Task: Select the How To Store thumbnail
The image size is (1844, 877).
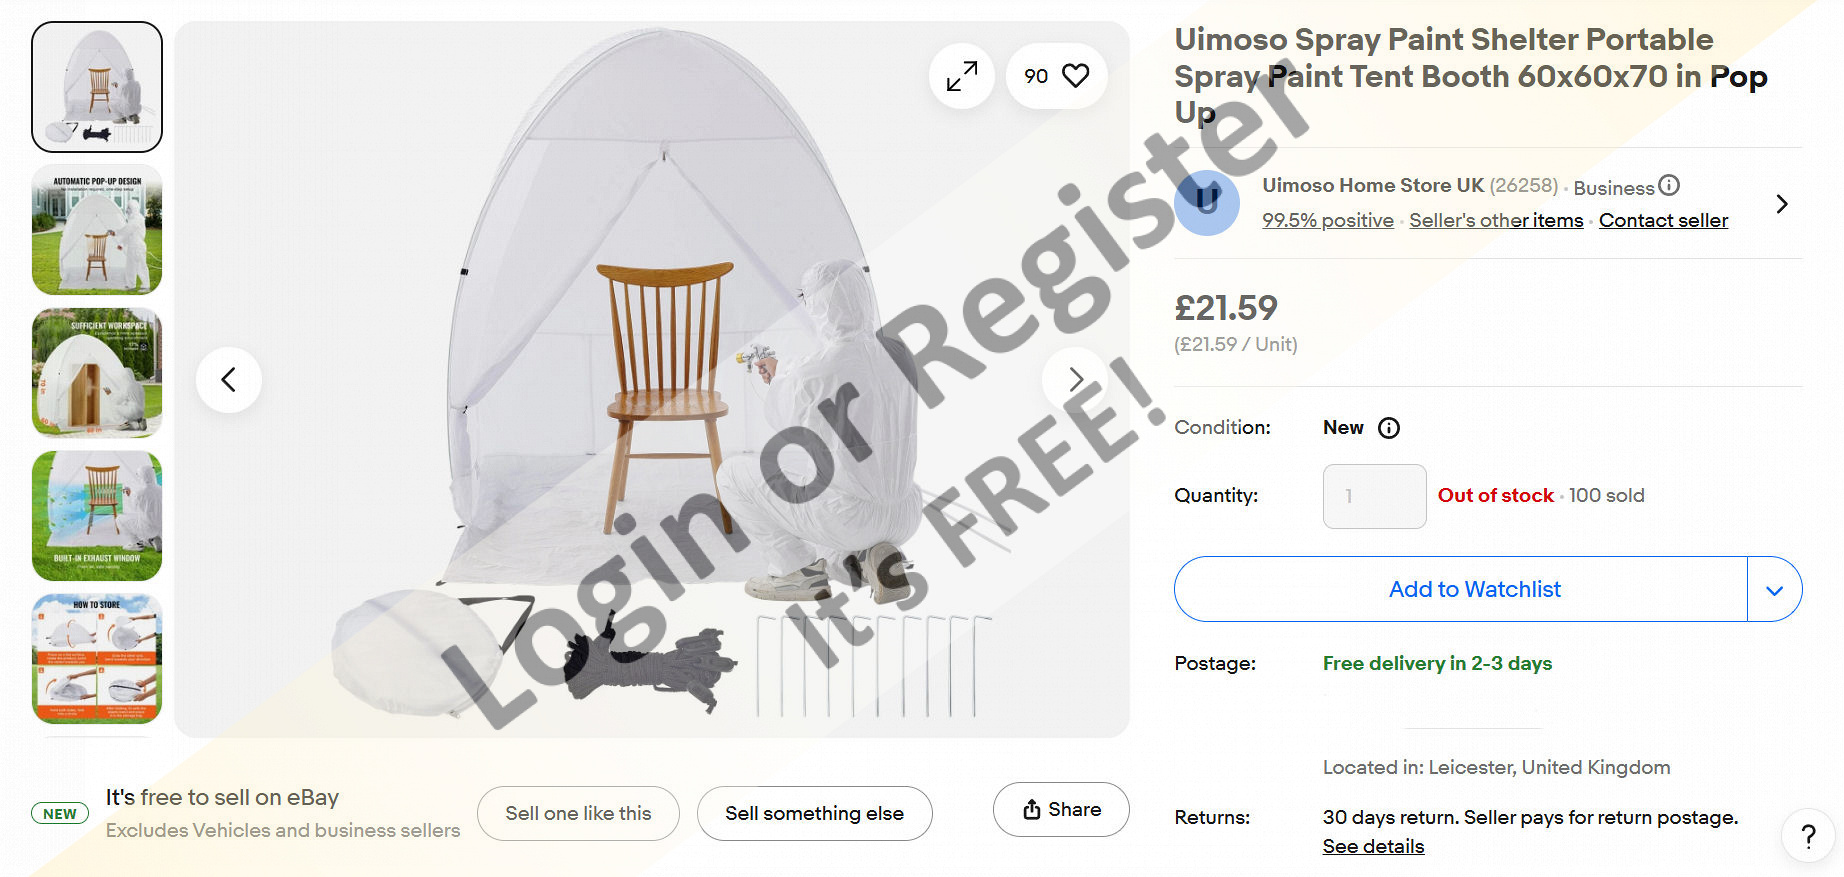Action: [x=97, y=659]
